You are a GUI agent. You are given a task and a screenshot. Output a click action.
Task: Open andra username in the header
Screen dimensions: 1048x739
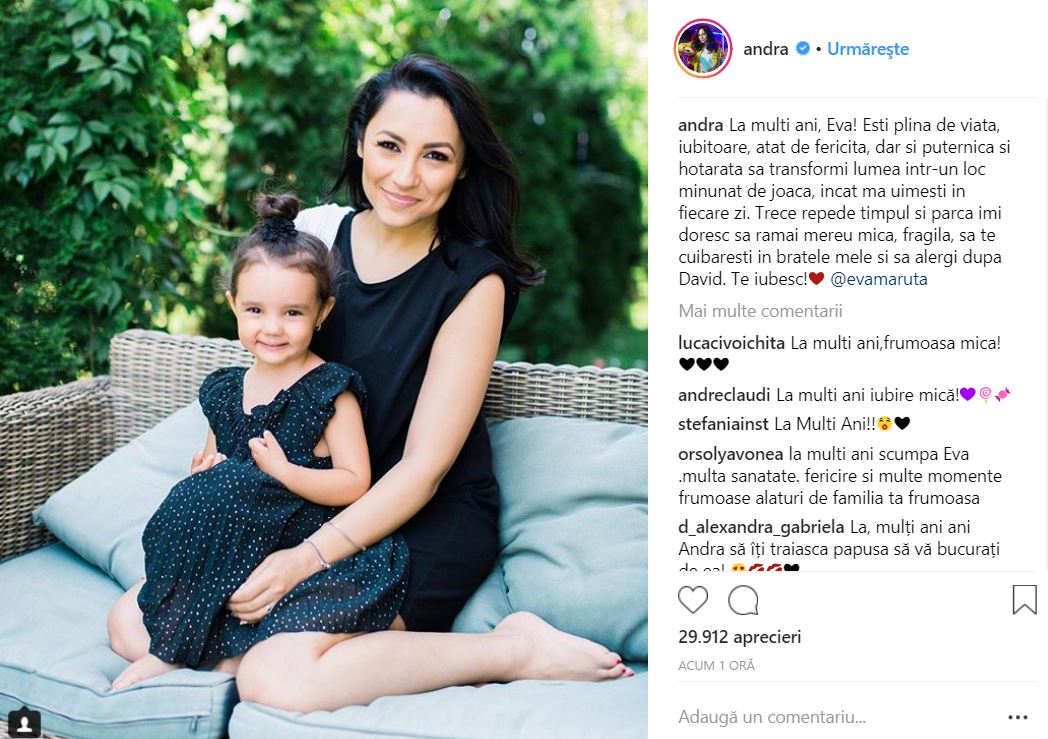coord(765,49)
